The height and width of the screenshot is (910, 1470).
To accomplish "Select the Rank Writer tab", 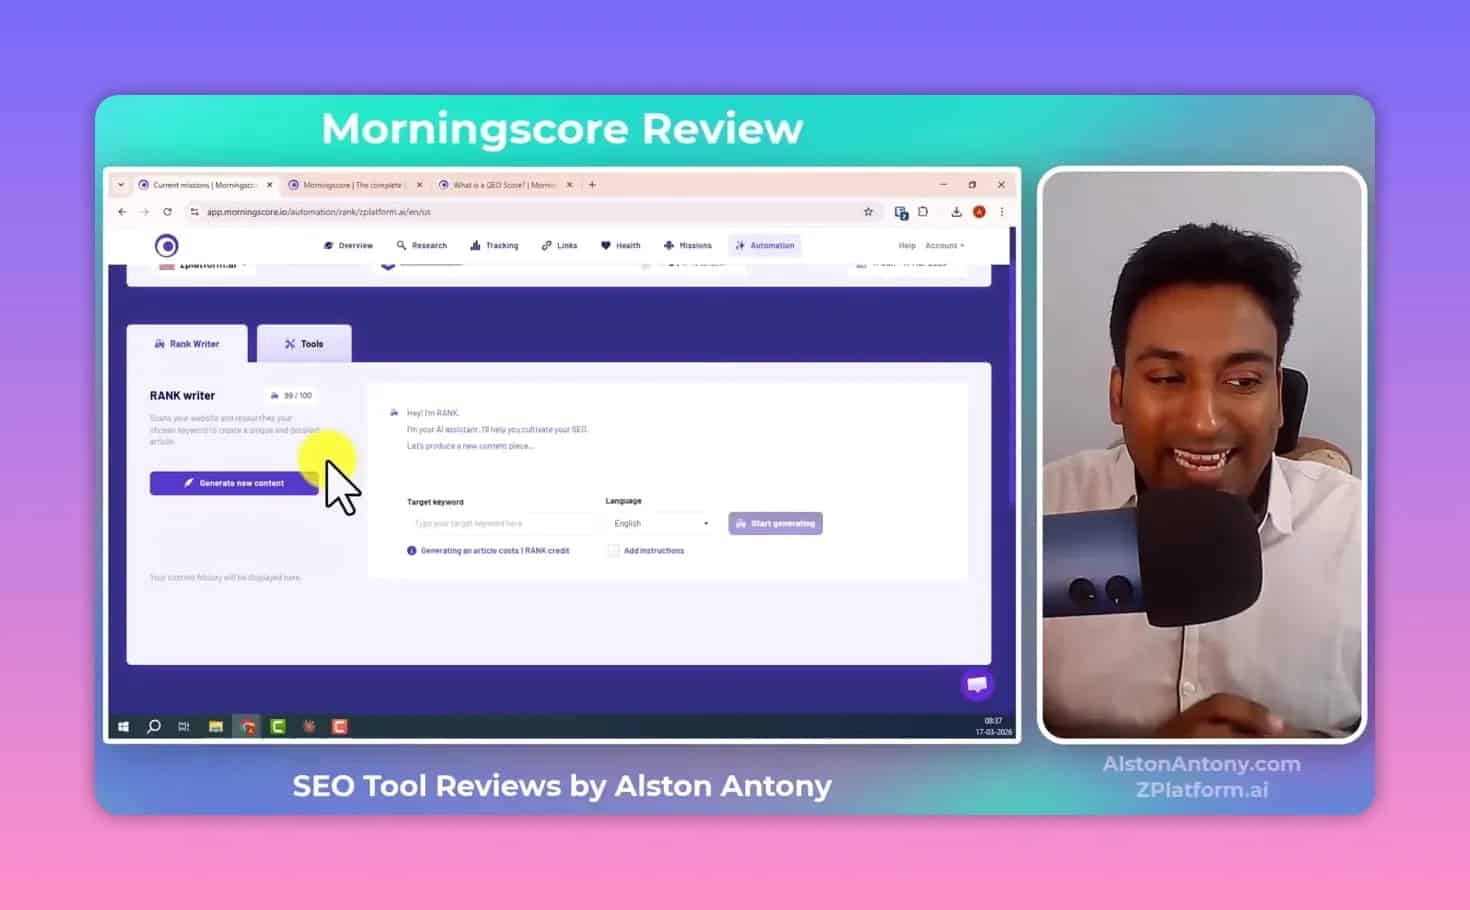I will point(188,343).
